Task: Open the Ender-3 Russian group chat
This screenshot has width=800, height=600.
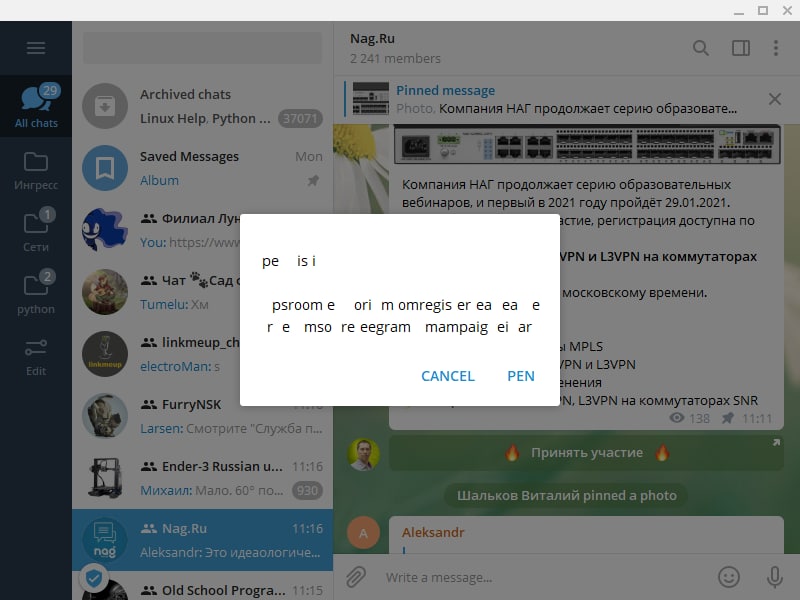Action: click(x=203, y=478)
